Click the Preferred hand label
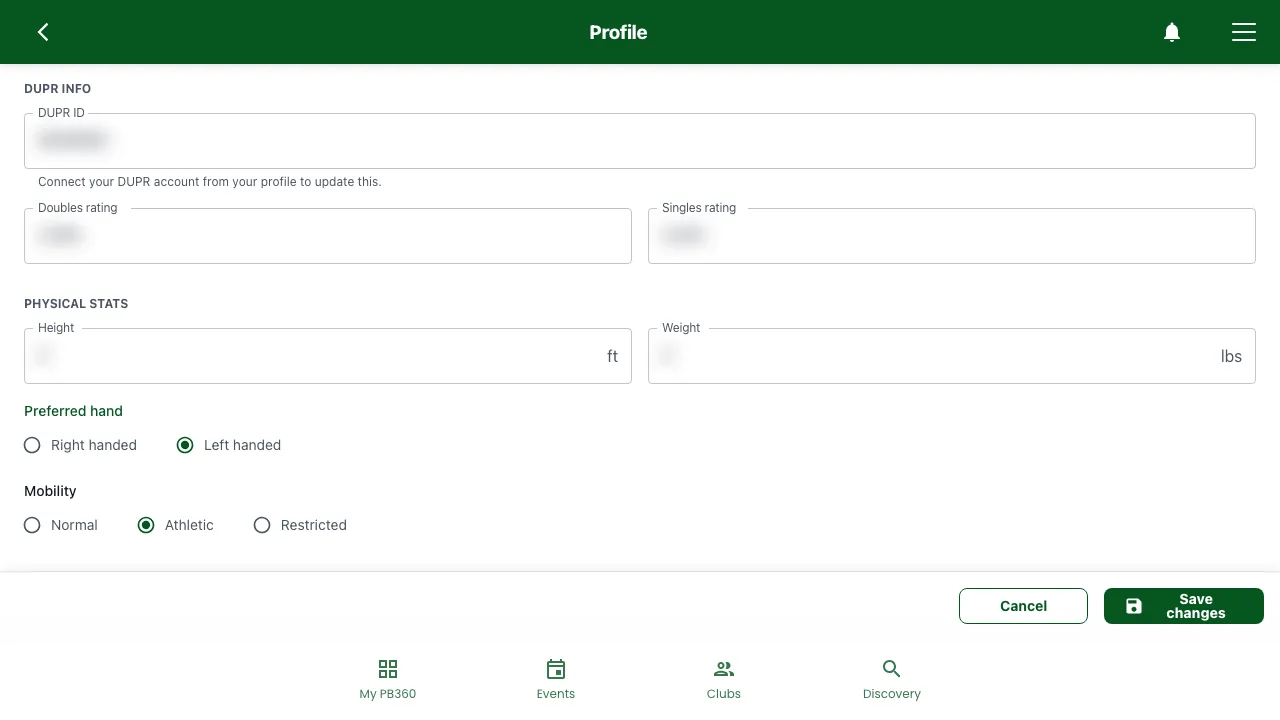 point(73,411)
